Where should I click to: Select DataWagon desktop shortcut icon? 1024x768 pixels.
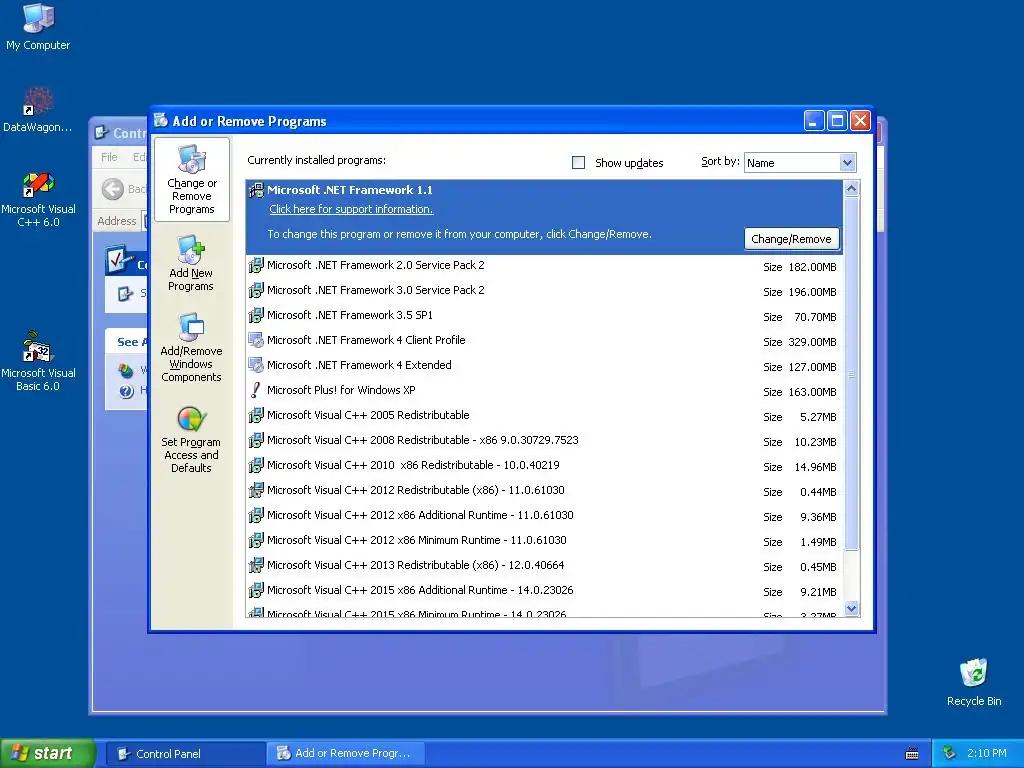38,101
